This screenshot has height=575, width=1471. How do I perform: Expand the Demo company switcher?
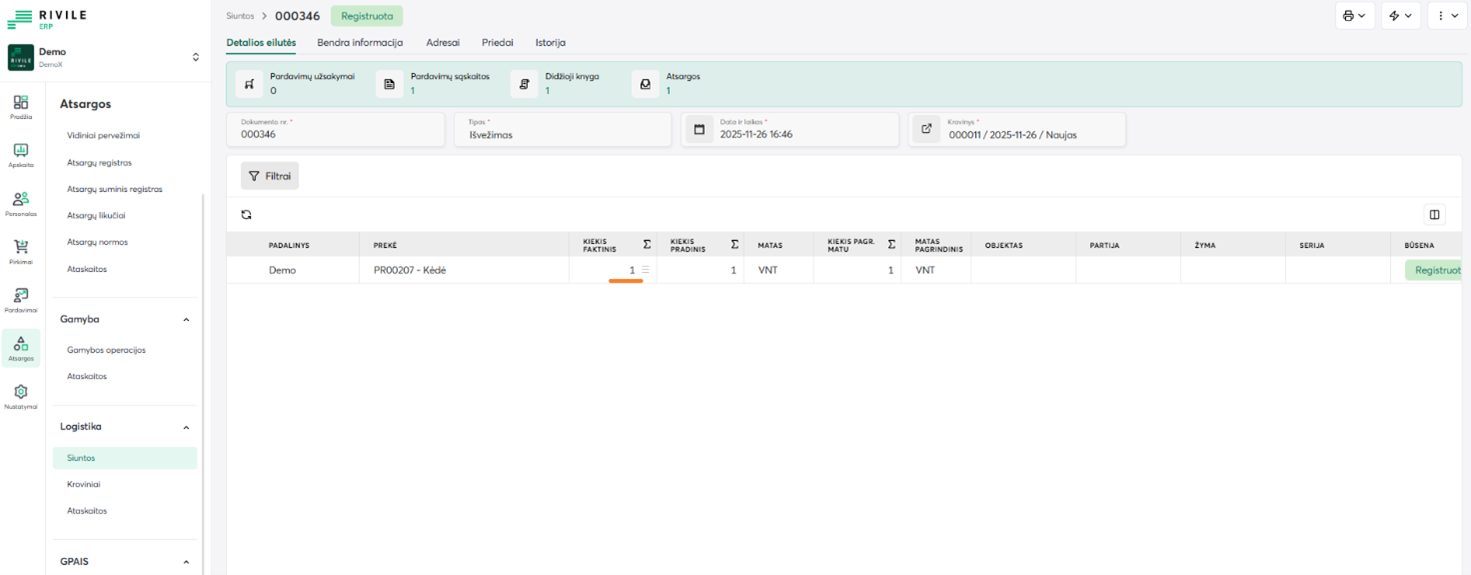pyautogui.click(x=196, y=57)
